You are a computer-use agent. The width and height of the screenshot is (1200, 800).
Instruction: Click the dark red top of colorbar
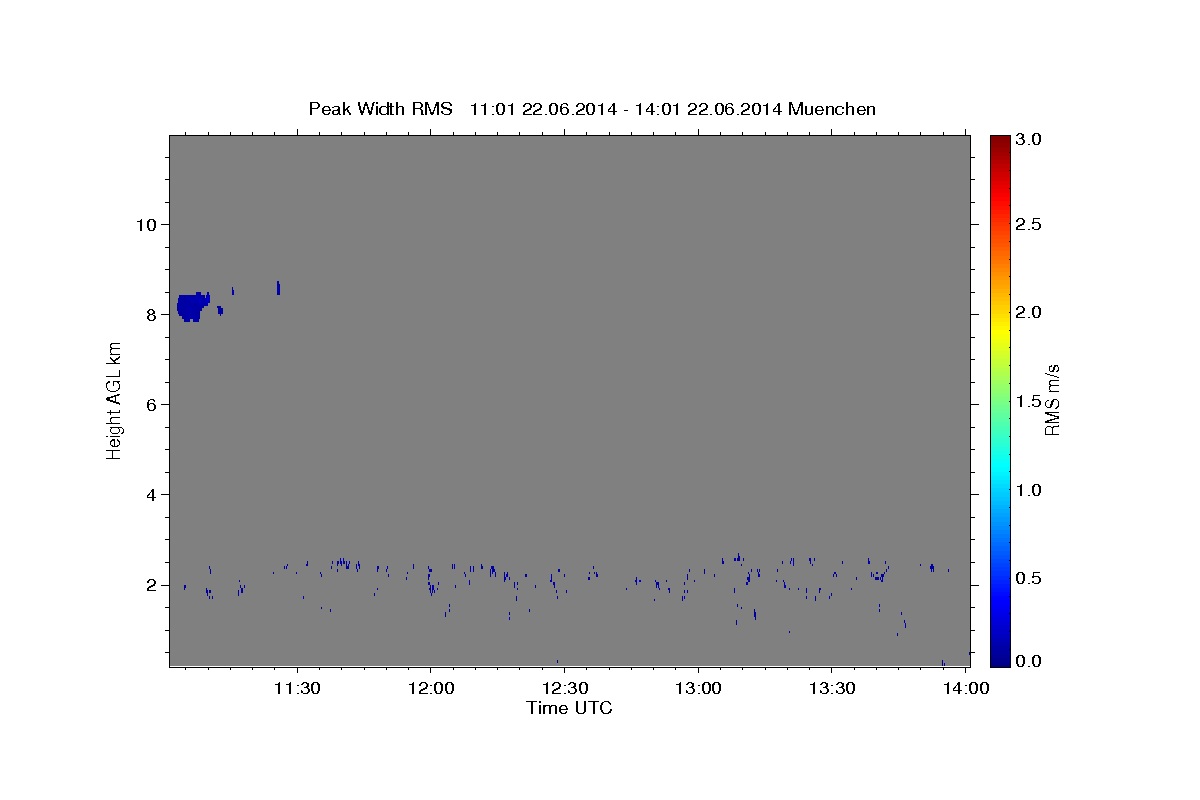point(1000,142)
